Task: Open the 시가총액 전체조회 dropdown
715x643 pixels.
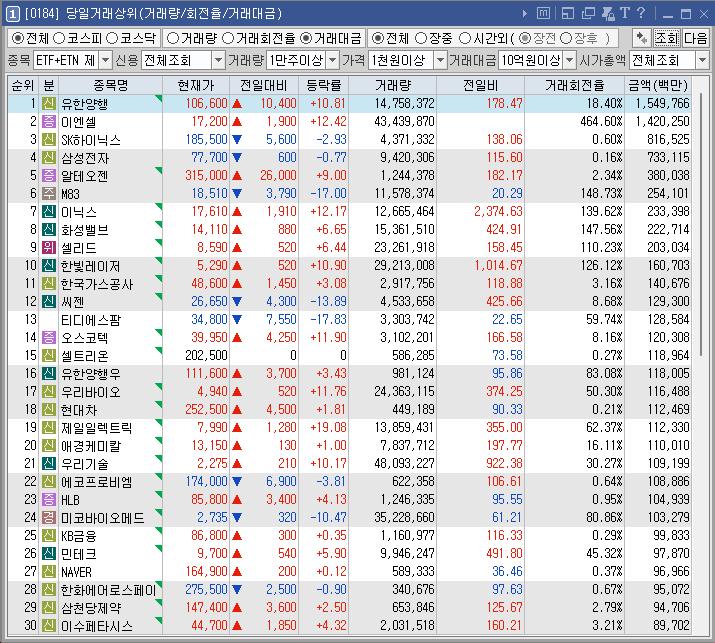Action: pyautogui.click(x=702, y=60)
